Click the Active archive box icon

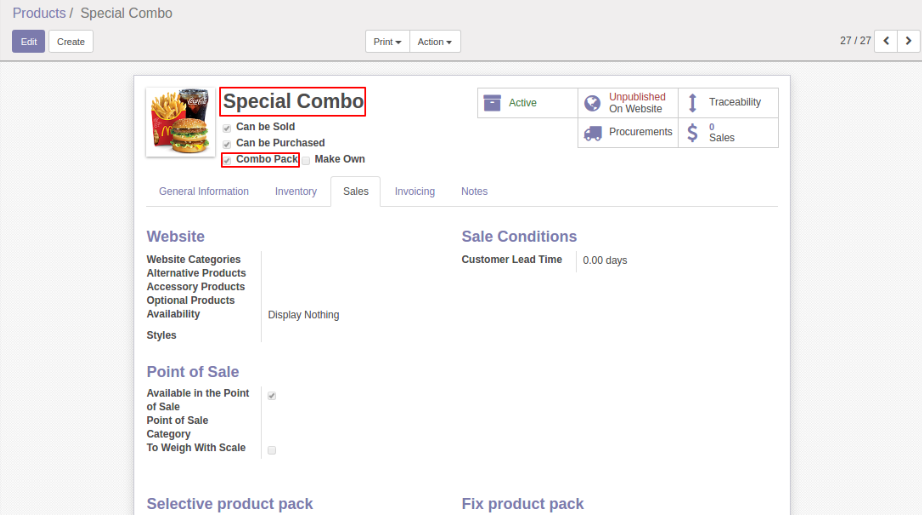click(x=491, y=103)
